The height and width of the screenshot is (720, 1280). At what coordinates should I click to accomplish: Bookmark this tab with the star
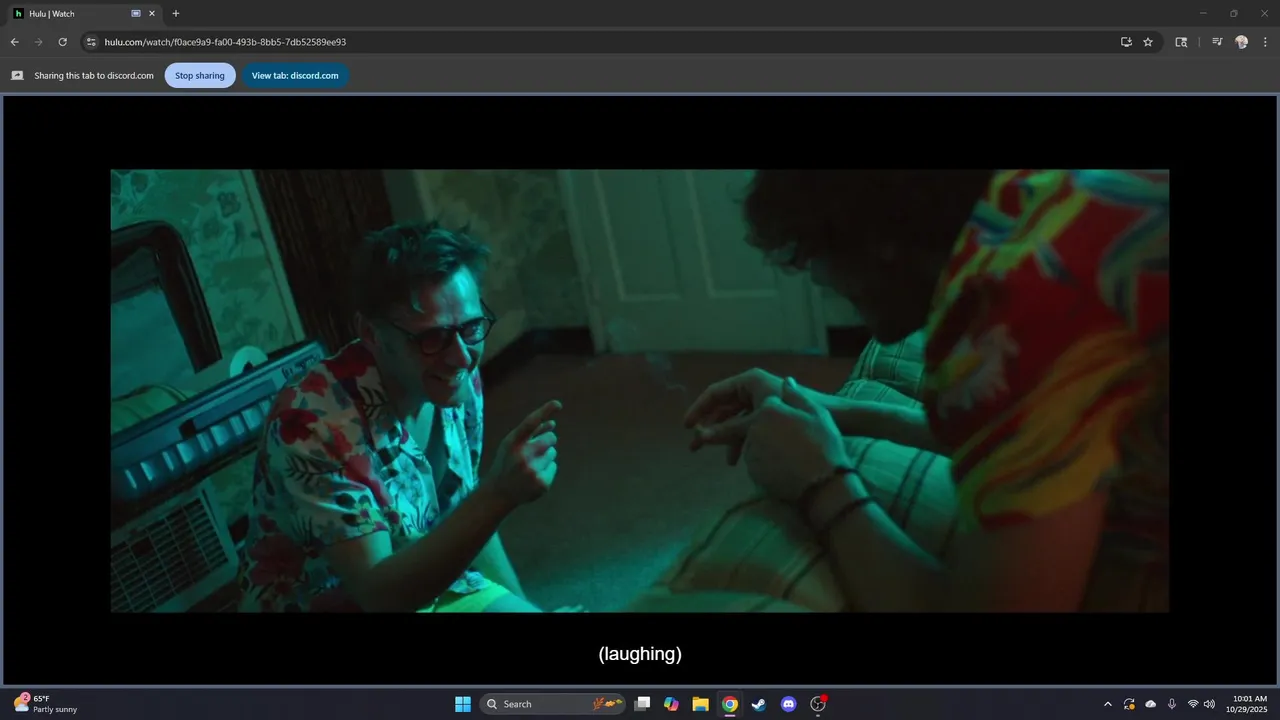click(1148, 42)
